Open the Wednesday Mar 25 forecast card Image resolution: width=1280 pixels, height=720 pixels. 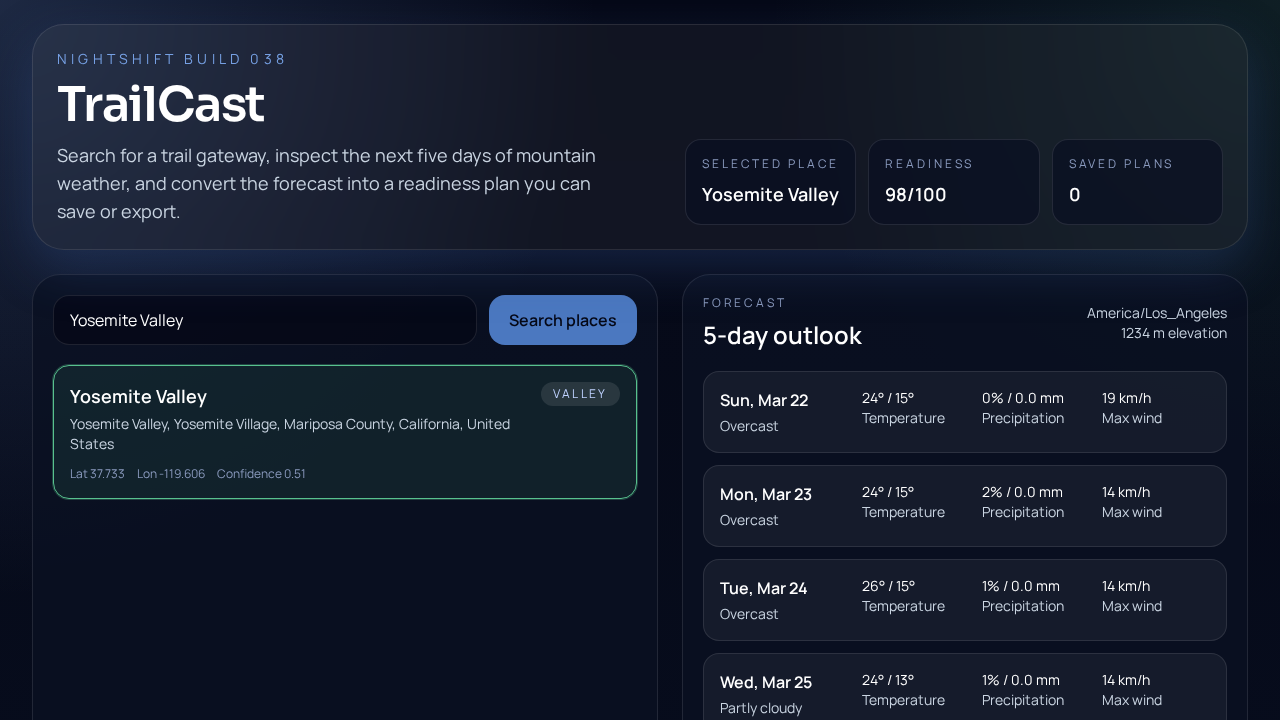965,688
